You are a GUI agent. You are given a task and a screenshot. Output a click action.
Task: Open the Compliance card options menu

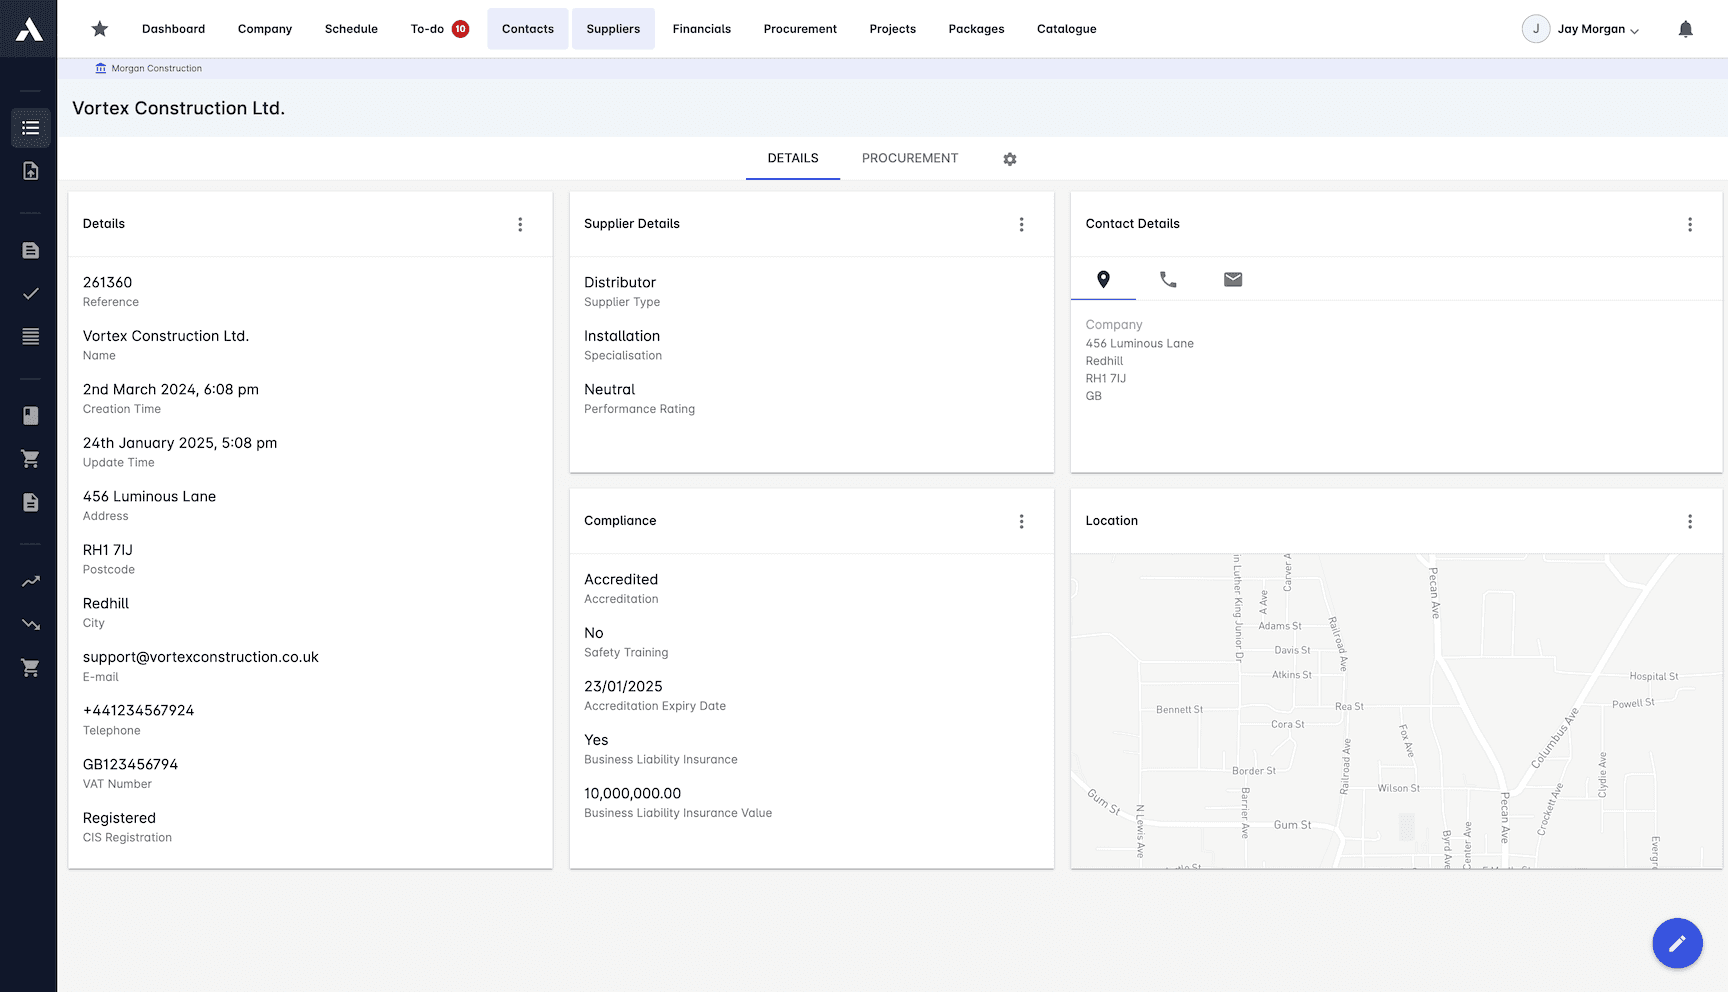click(x=1021, y=521)
